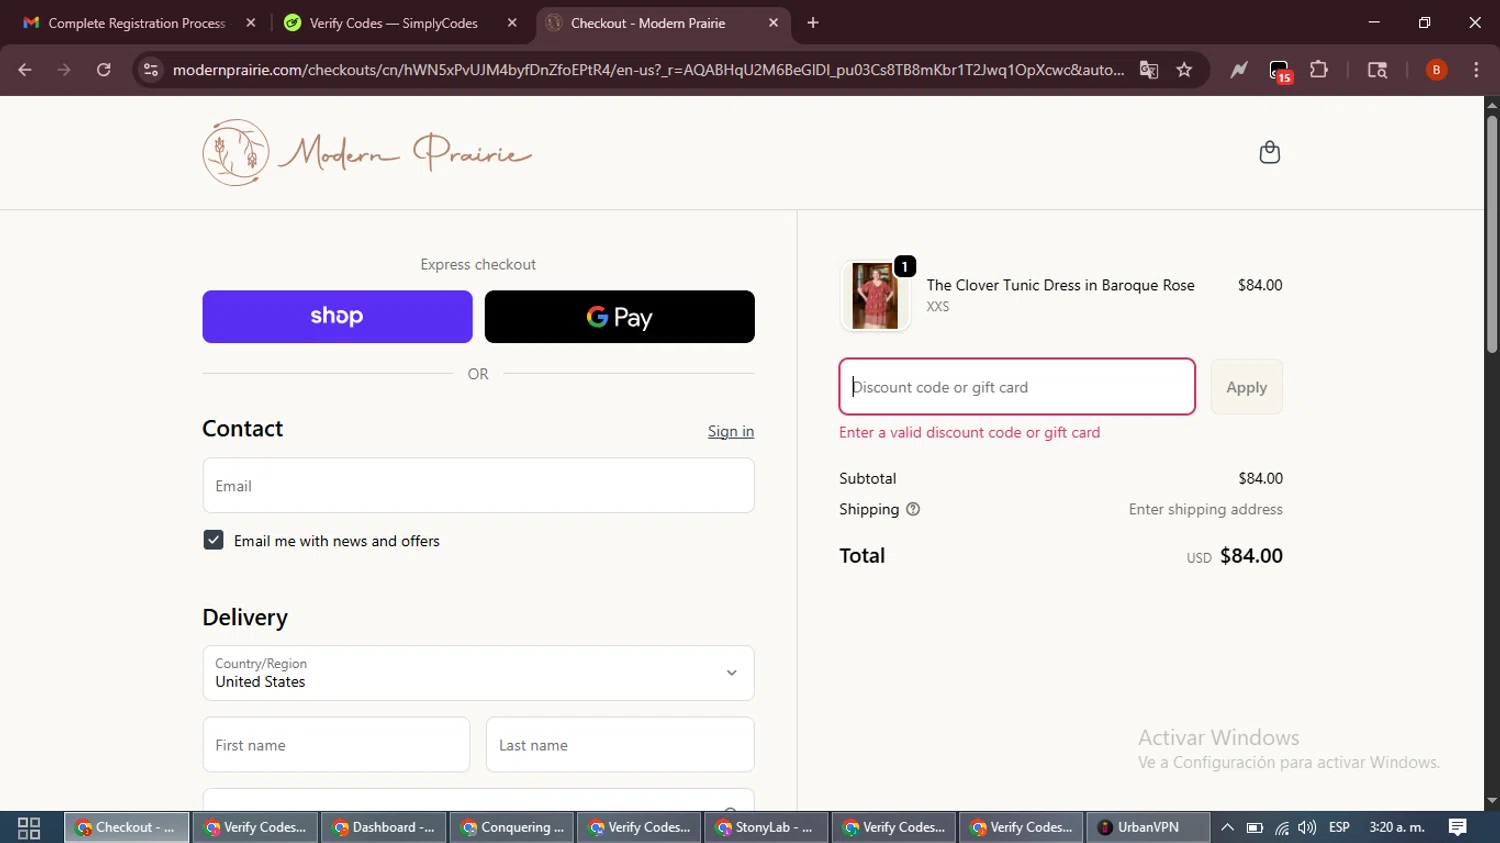Click the ESP language indicator
Screen dimensions: 1500x843
1339,827
